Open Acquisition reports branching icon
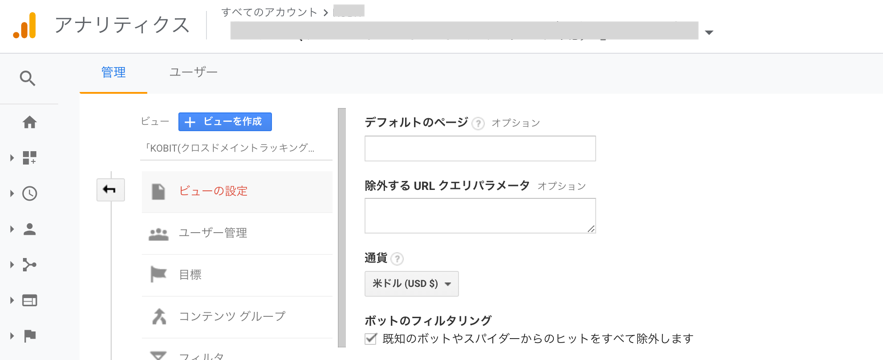883x360 pixels. tap(29, 265)
